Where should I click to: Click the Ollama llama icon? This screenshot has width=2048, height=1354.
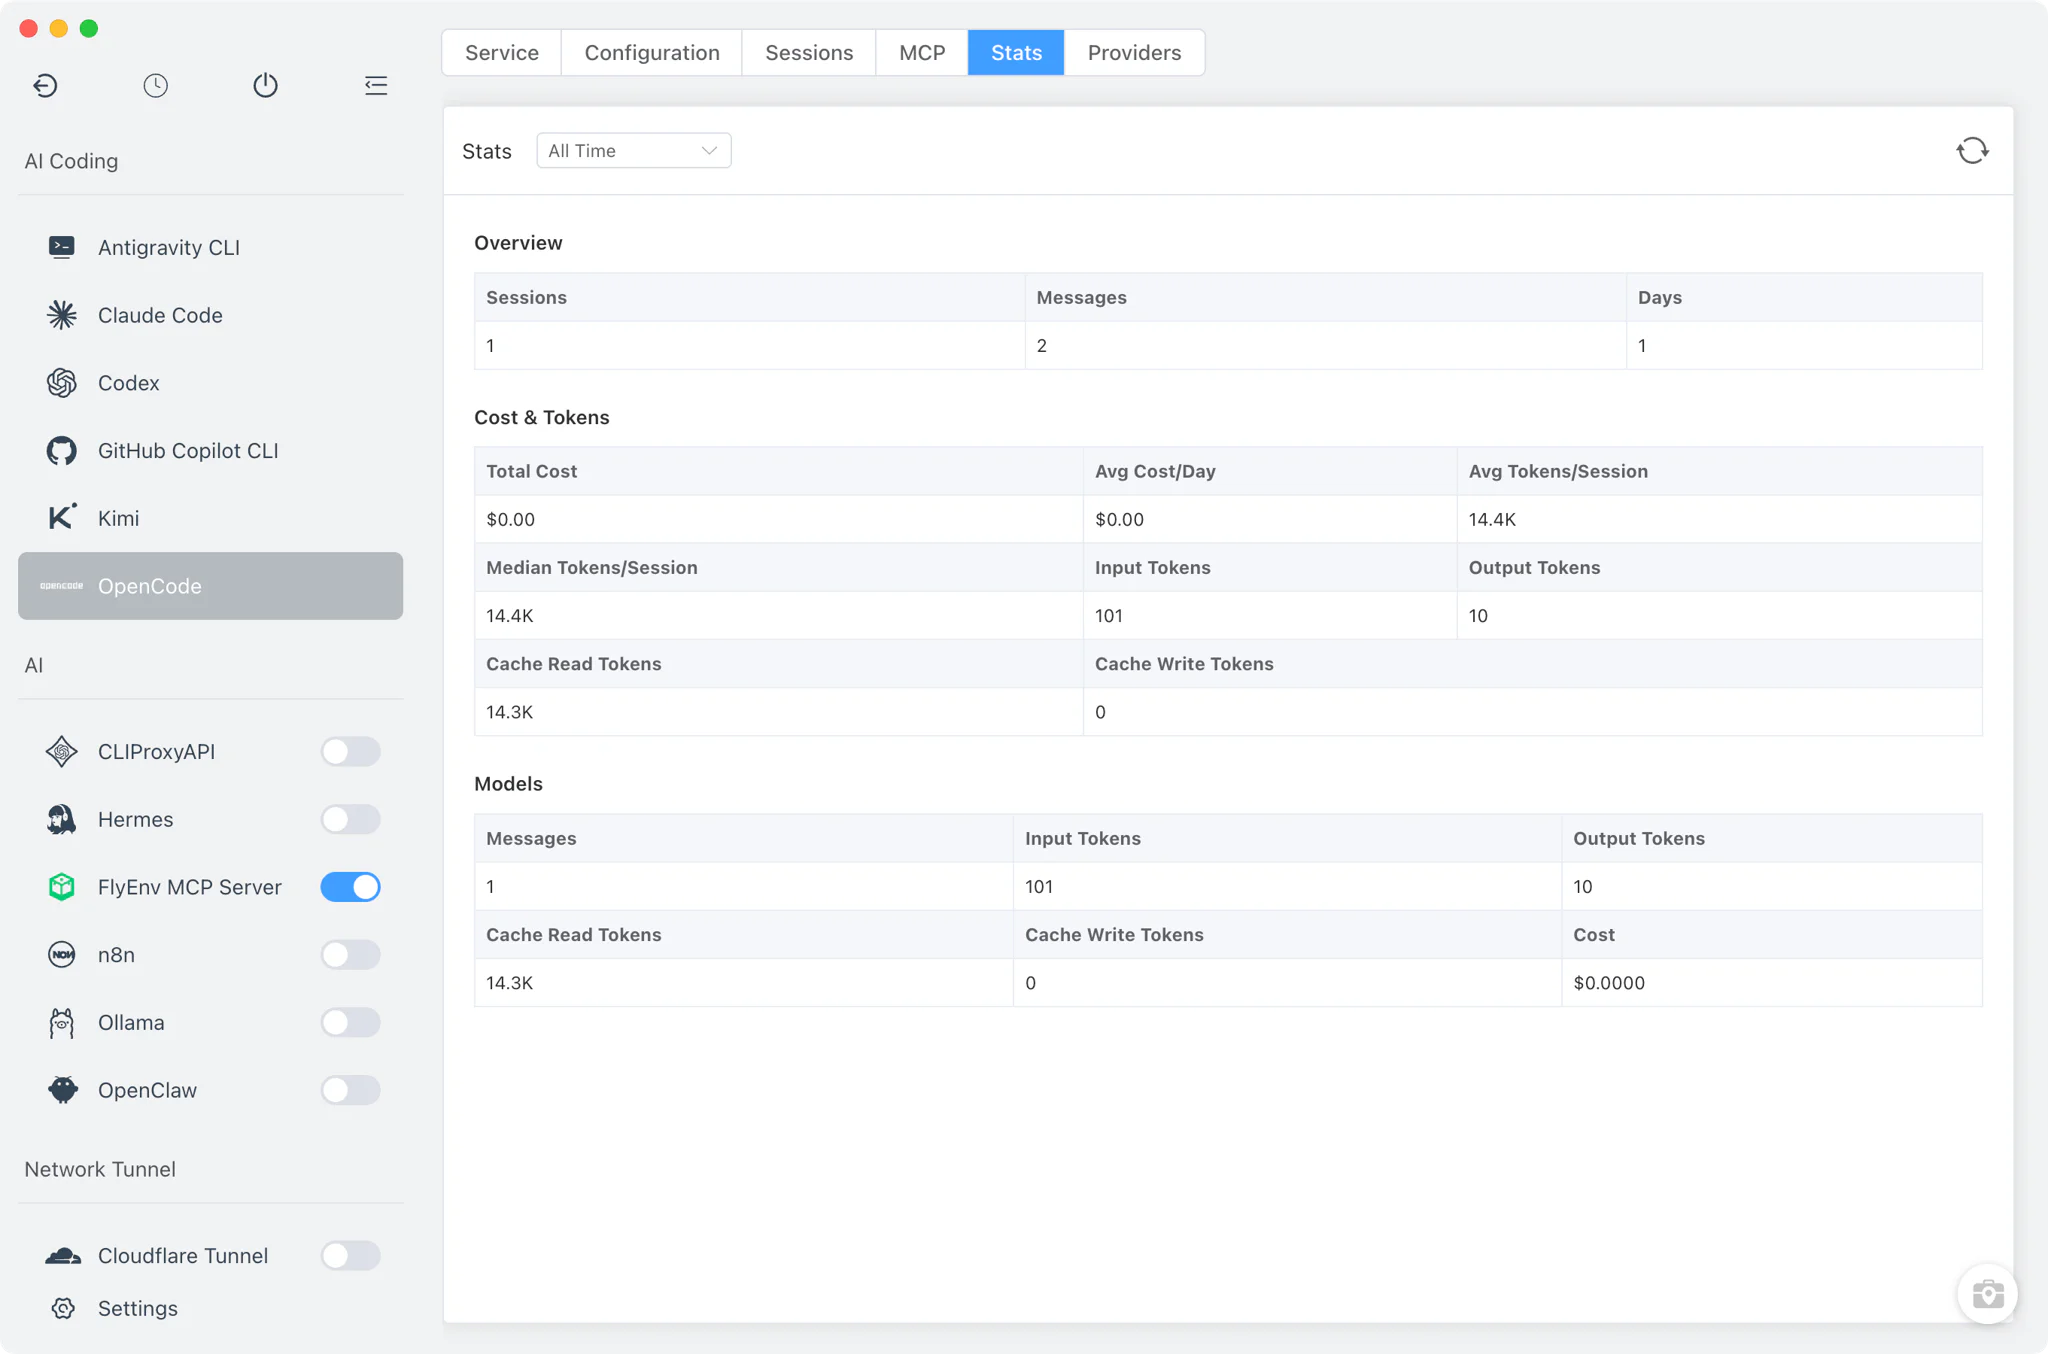click(62, 1023)
